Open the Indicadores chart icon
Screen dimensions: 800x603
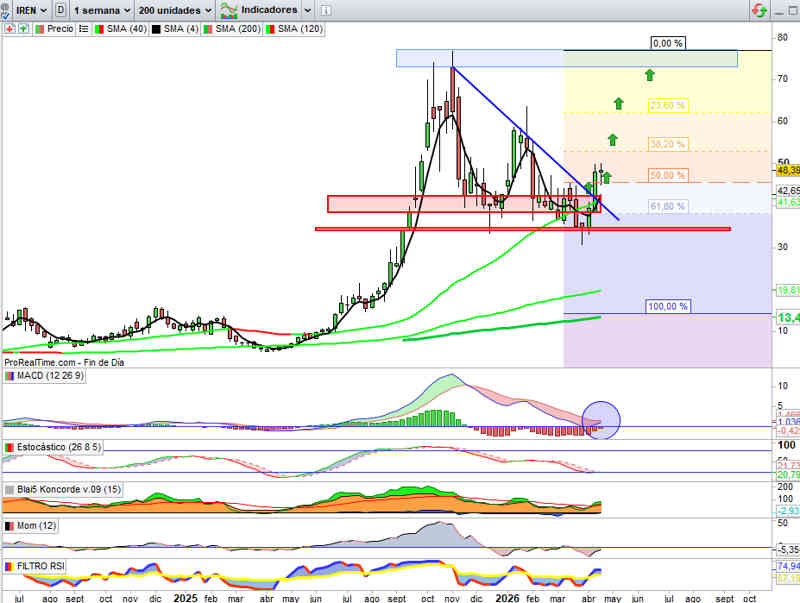[229, 10]
